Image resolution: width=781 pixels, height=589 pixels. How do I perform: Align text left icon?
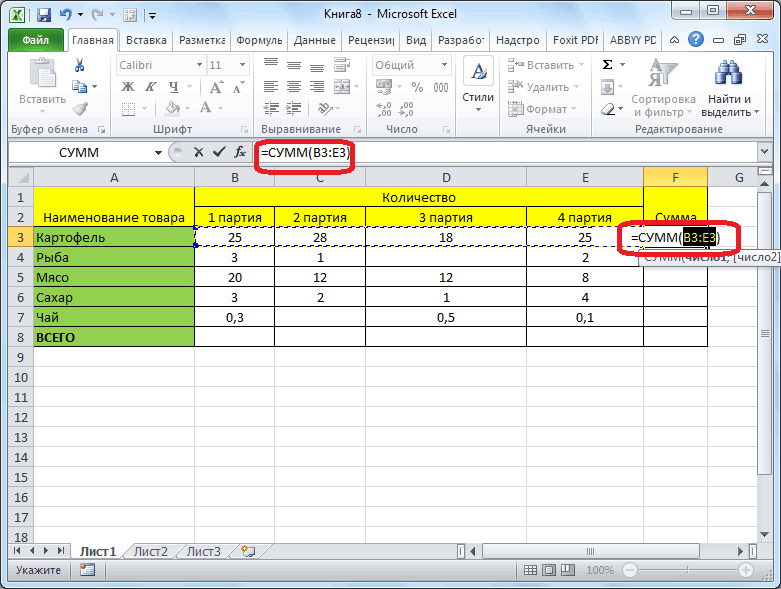[270, 87]
